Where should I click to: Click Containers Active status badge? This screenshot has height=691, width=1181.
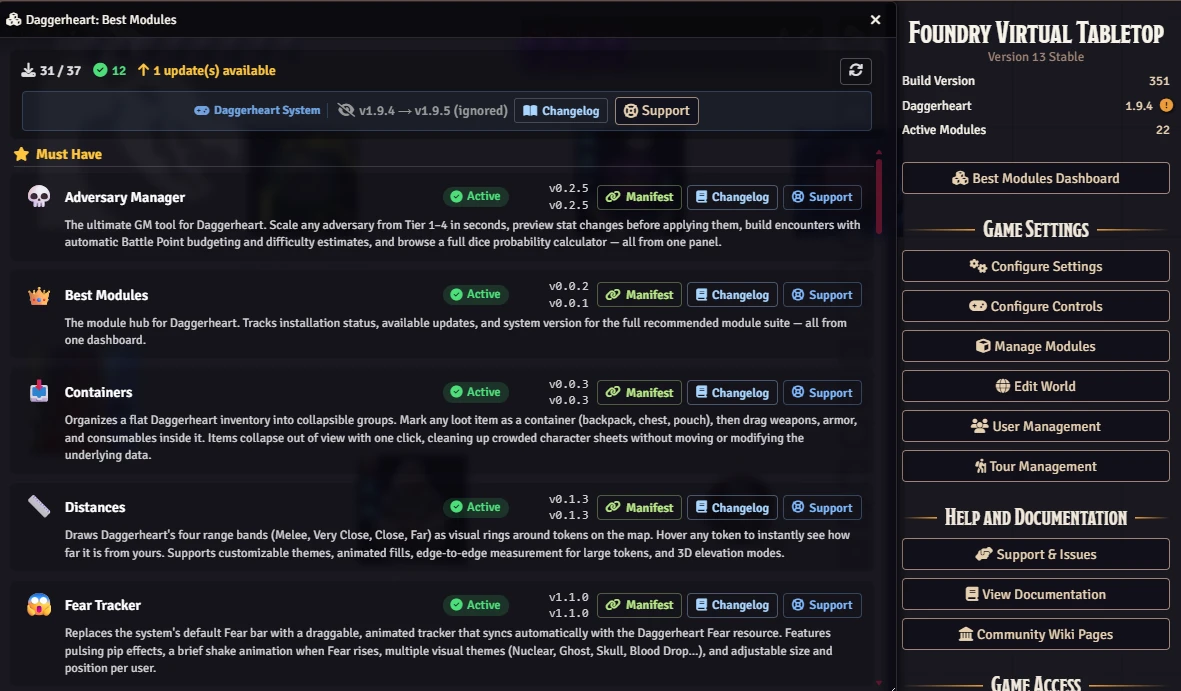[x=476, y=392]
